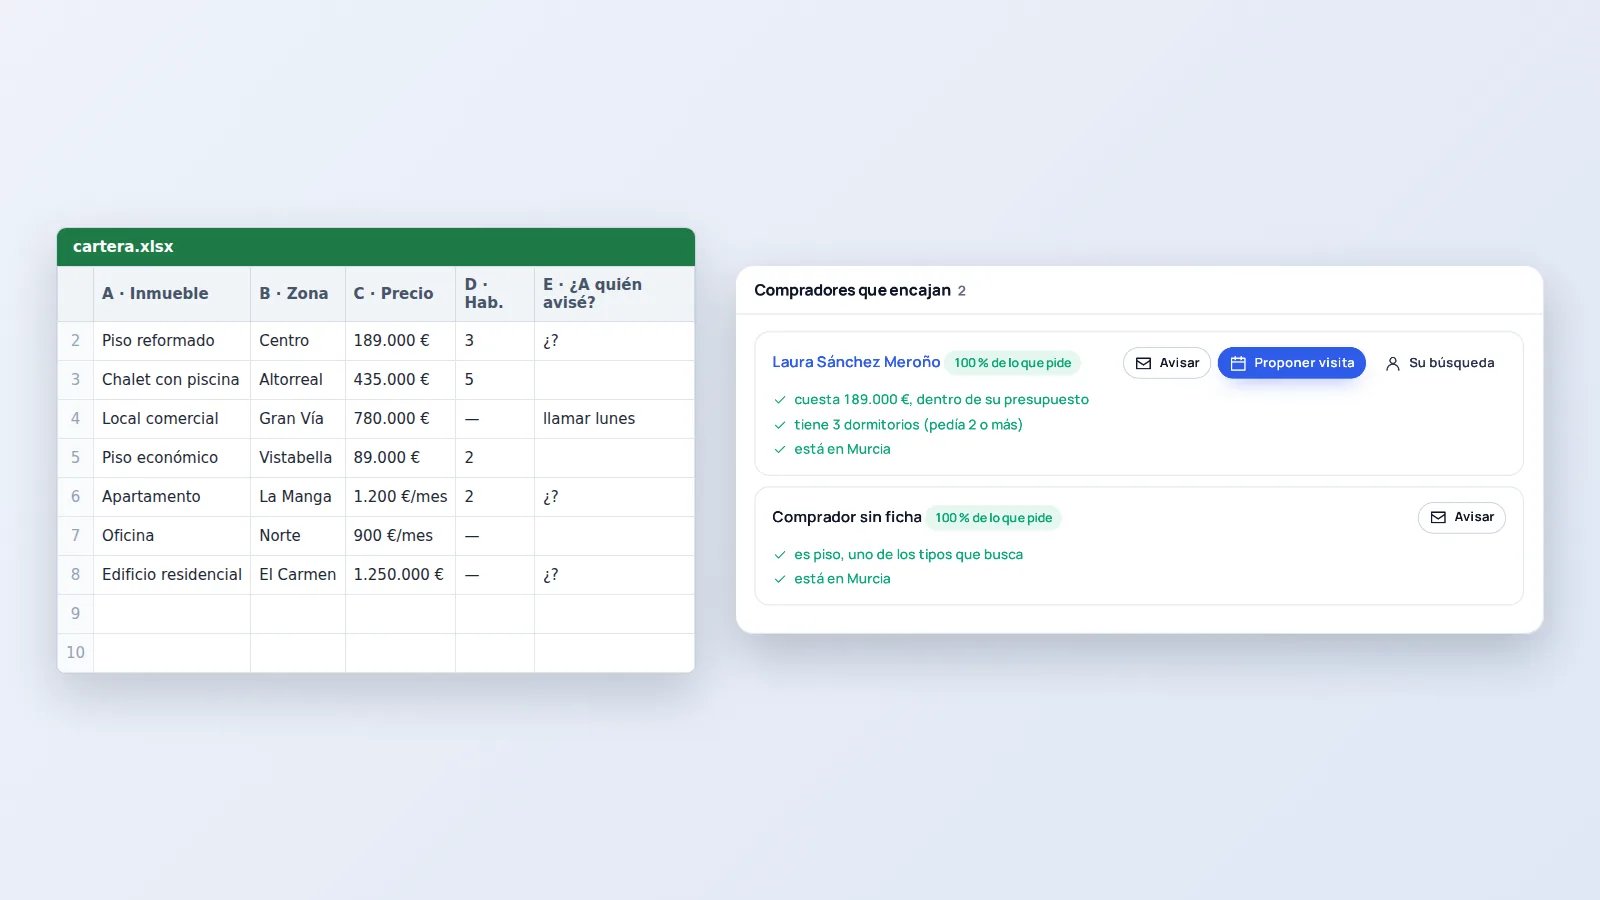Select the 'Gran Vía' zone cell

[298, 419]
